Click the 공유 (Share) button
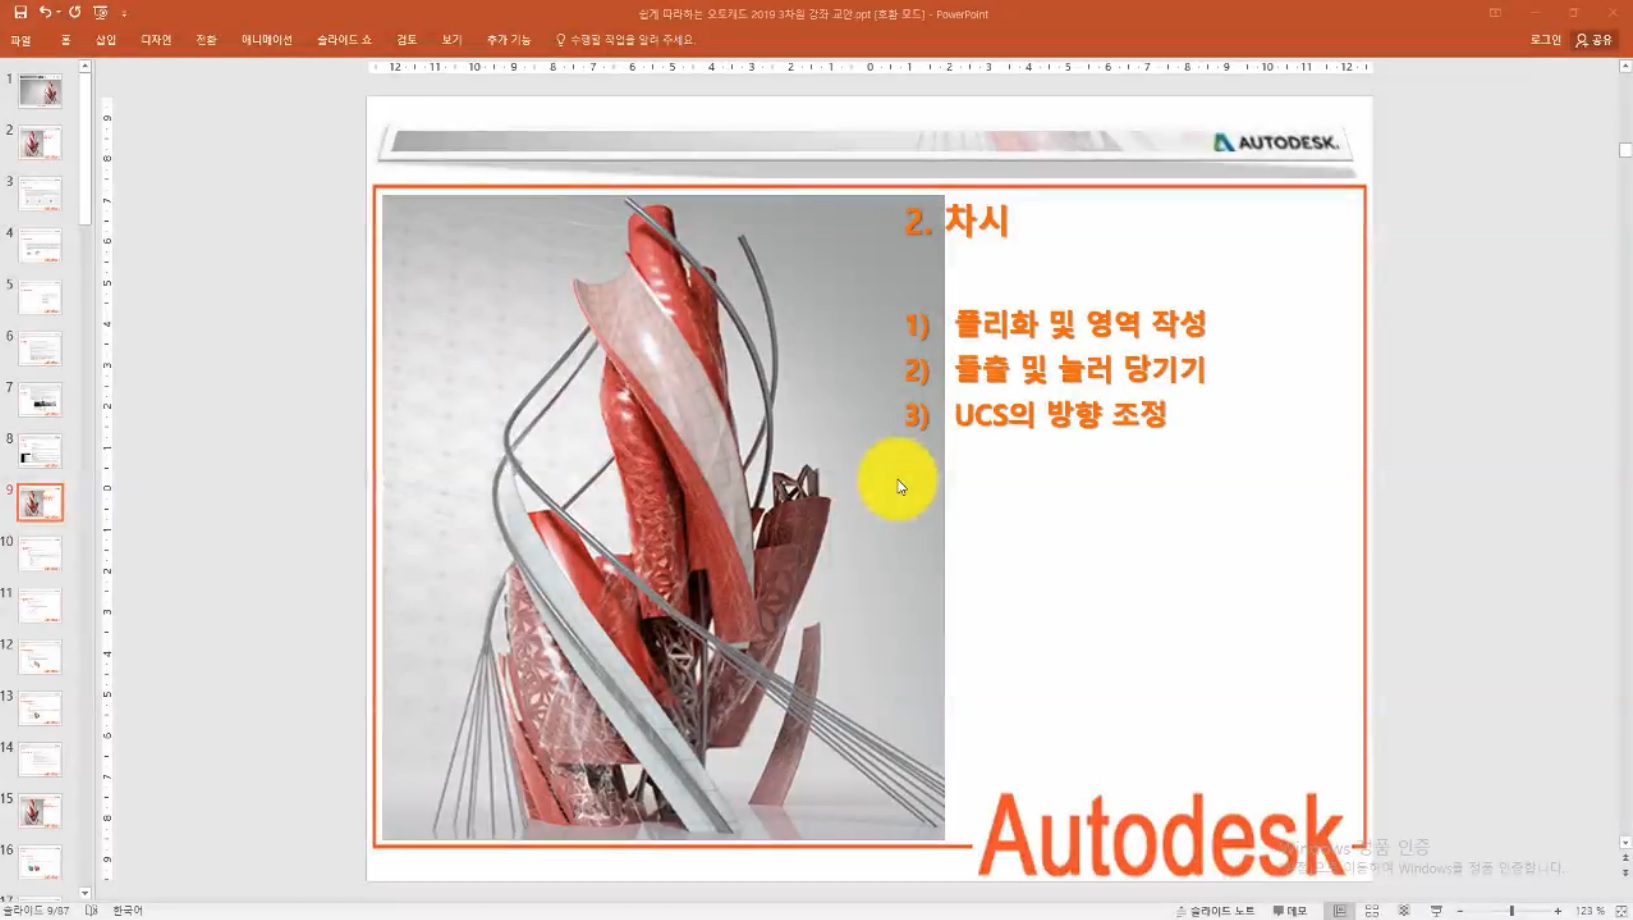Viewport: 1633px width, 920px height. tap(1598, 40)
